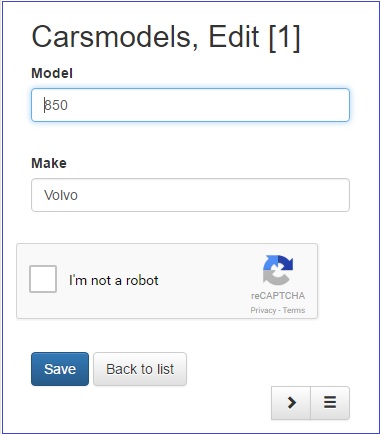The height and width of the screenshot is (434, 380).
Task: Click the Carsmodels word in the heading
Action: [116, 37]
